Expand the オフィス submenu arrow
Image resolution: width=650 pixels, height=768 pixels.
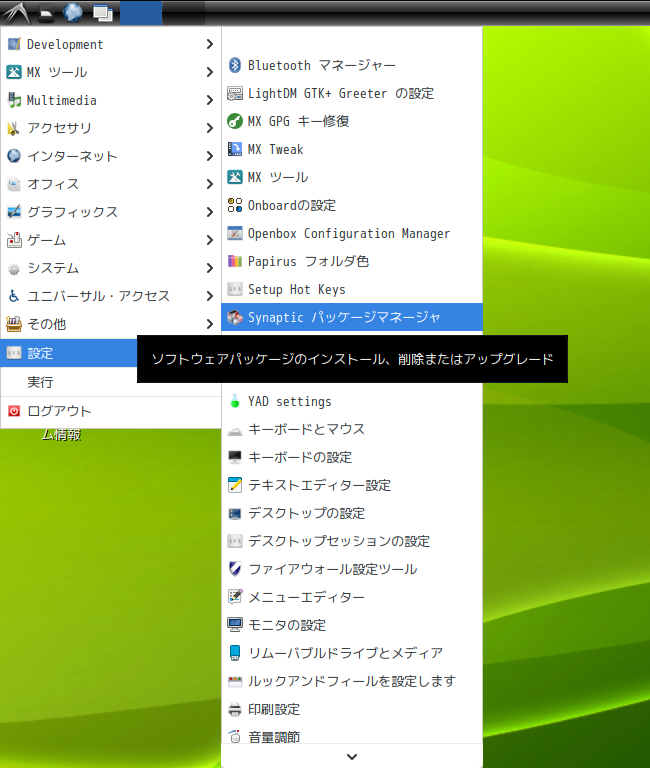pyautogui.click(x=210, y=184)
